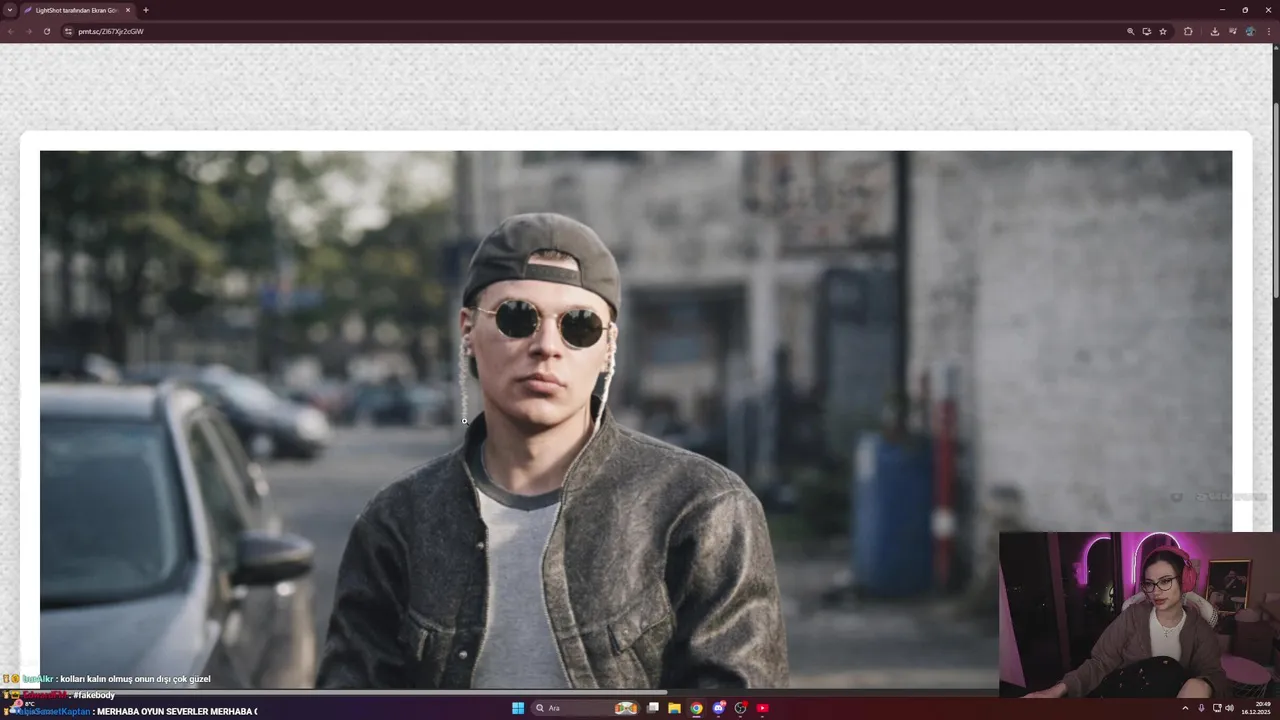The height and width of the screenshot is (720, 1280).
Task: Bookmark this page with the star icon
Action: (x=1163, y=31)
